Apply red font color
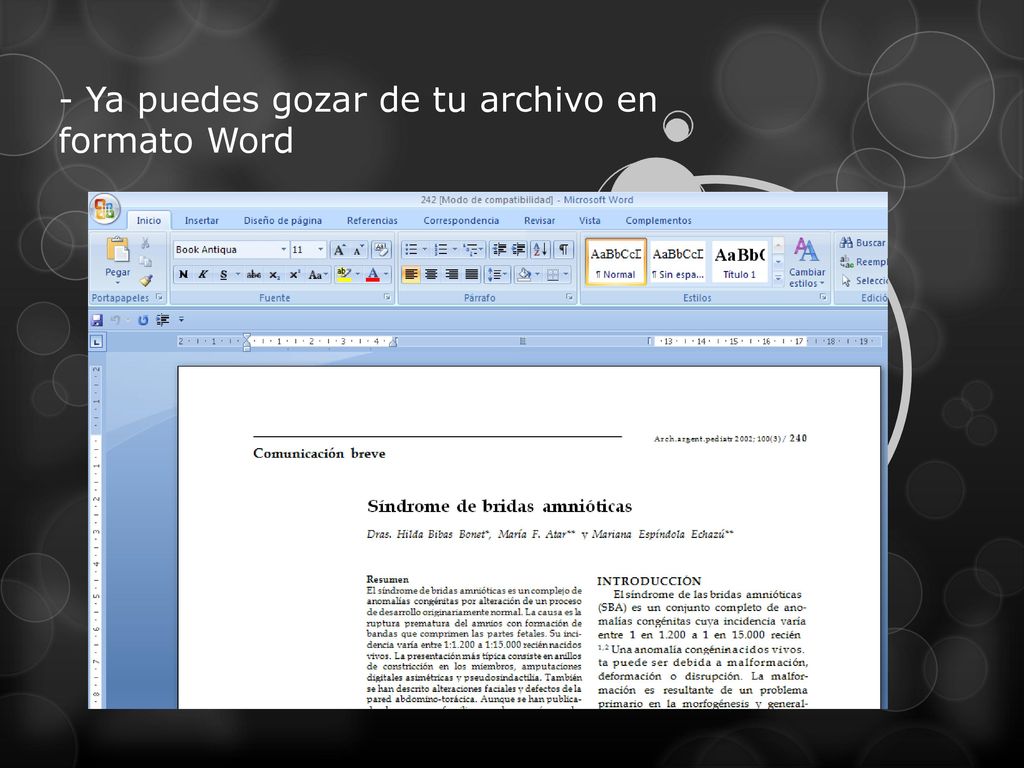 coord(373,274)
